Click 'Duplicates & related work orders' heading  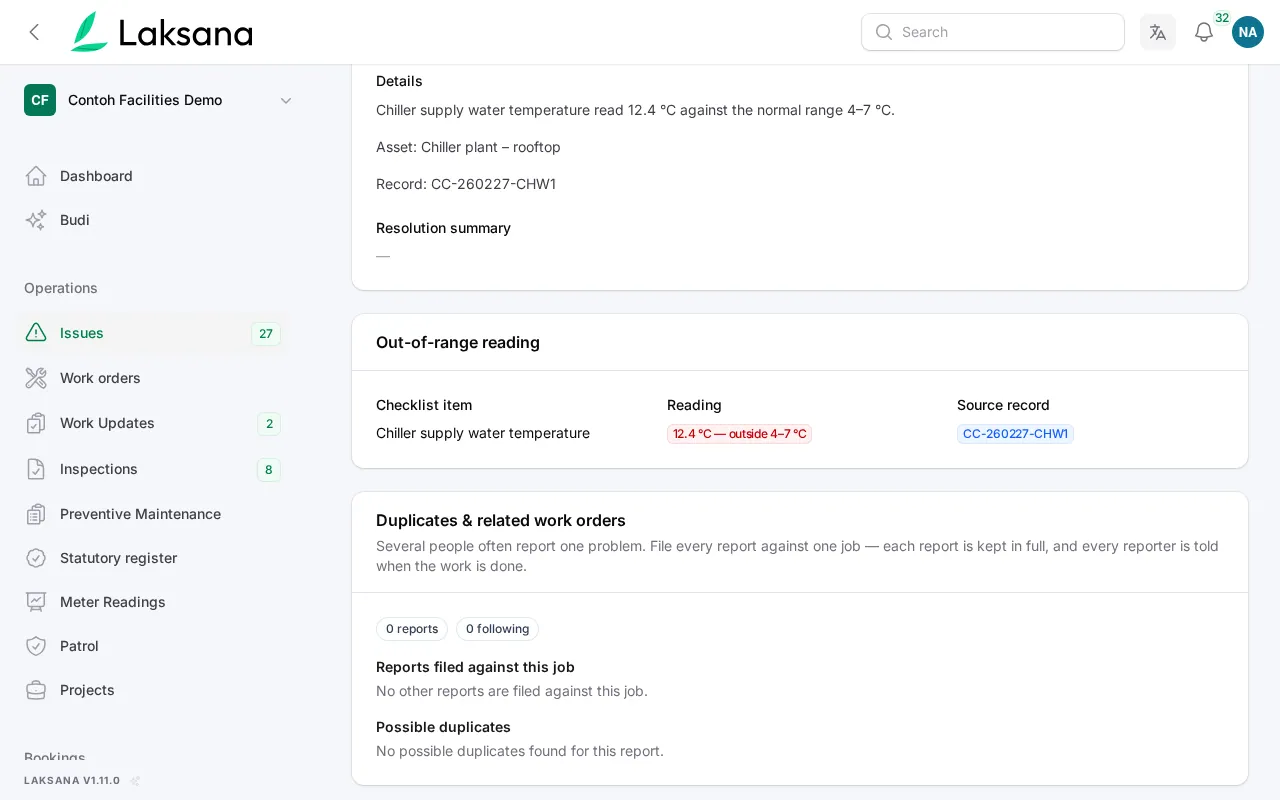501,520
